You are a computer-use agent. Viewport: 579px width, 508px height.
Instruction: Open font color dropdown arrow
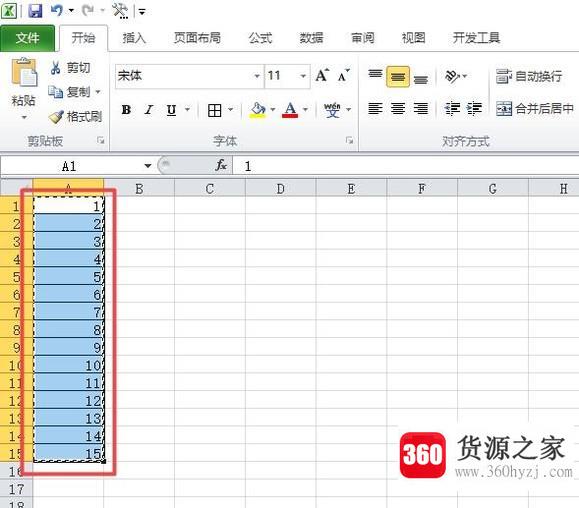tap(305, 110)
